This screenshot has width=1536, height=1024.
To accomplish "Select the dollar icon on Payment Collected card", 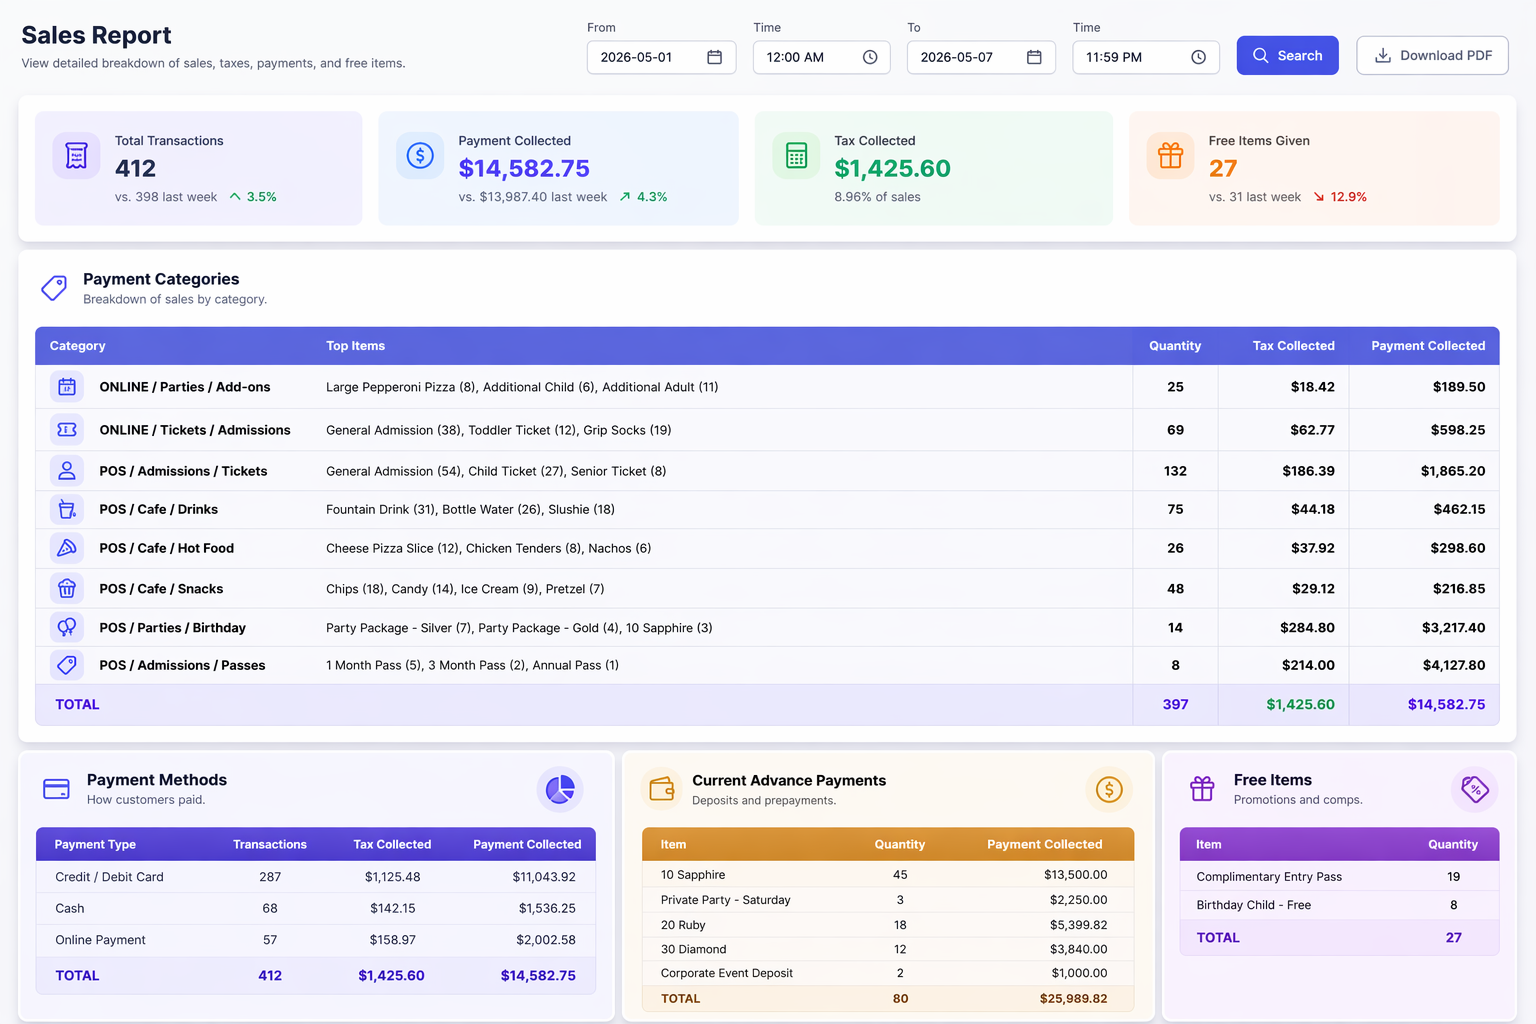I will click(420, 155).
